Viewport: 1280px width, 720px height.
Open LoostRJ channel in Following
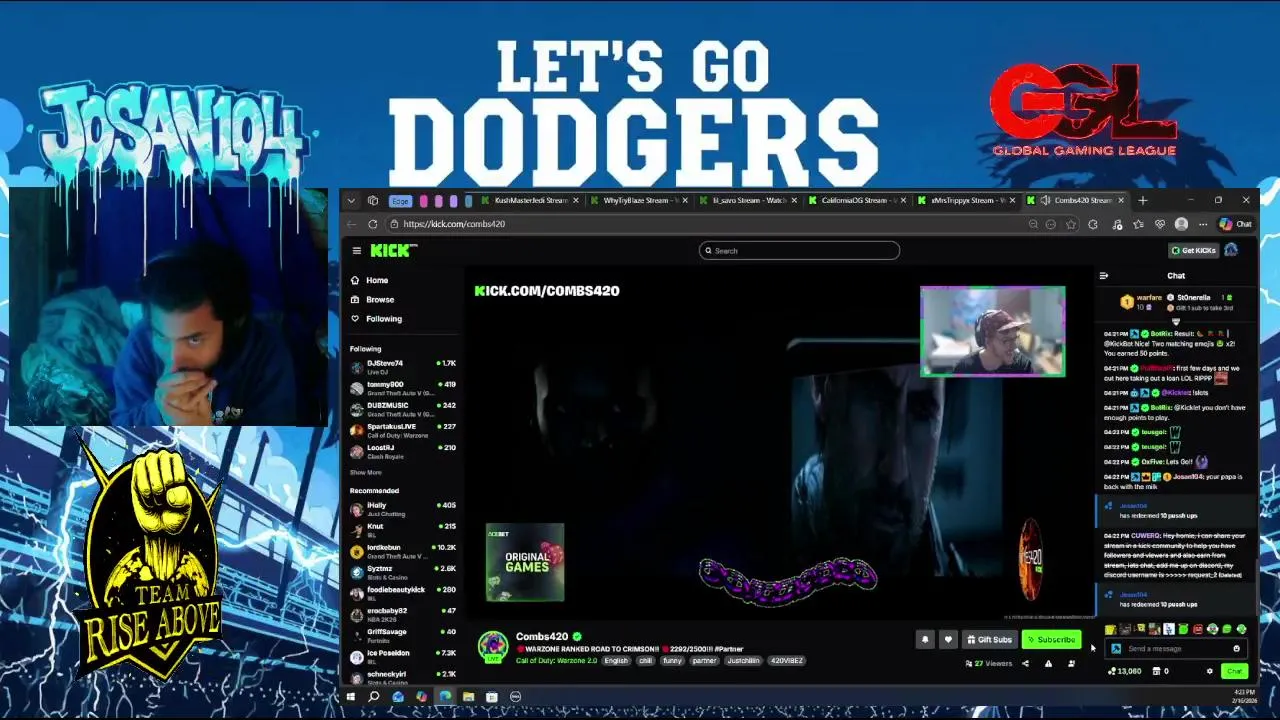point(403,451)
